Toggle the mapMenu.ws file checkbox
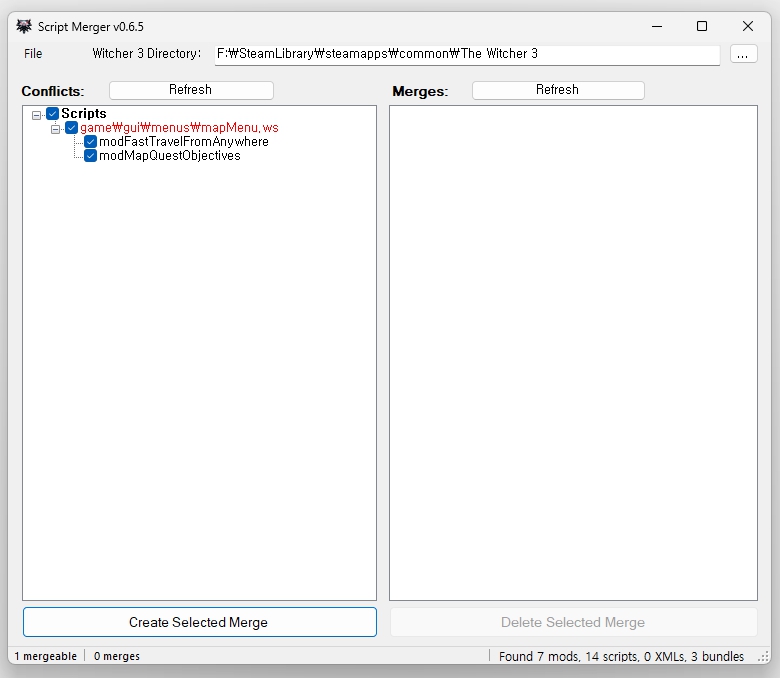Image resolution: width=780 pixels, height=678 pixels. tap(71, 128)
